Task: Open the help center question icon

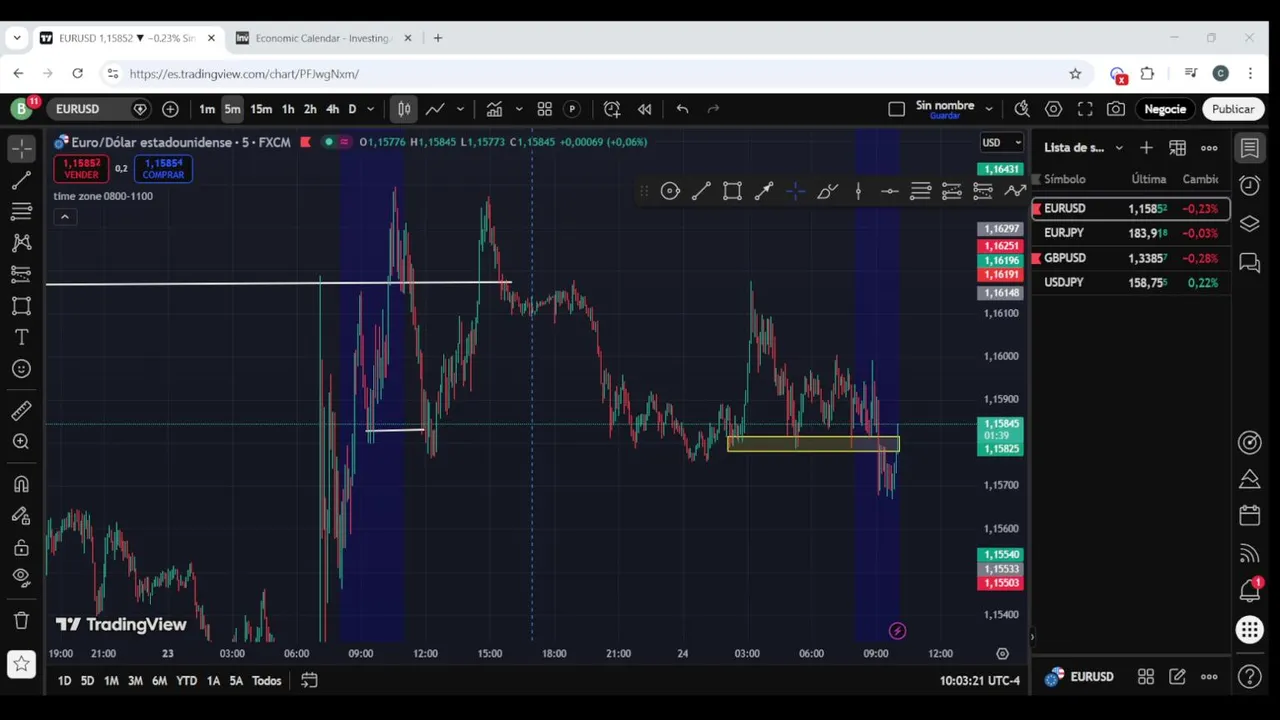Action: (1249, 677)
